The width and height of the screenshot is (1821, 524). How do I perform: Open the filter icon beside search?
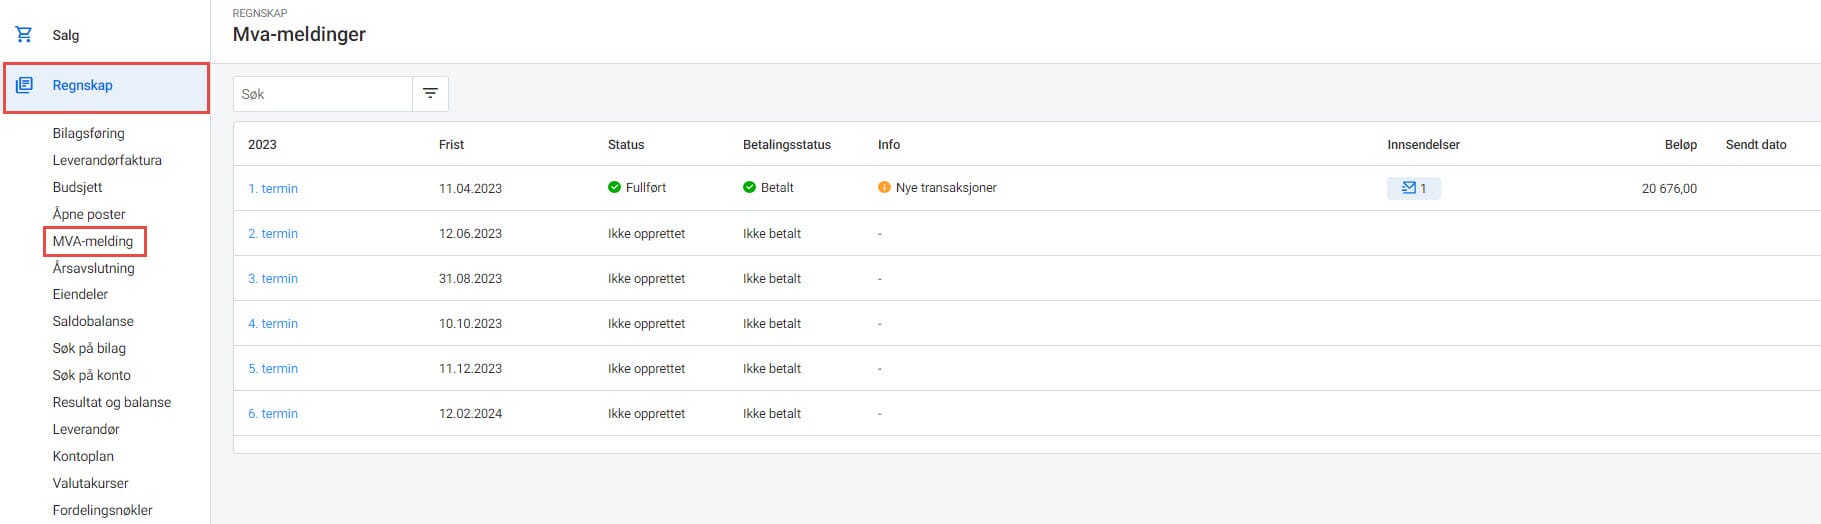click(430, 94)
